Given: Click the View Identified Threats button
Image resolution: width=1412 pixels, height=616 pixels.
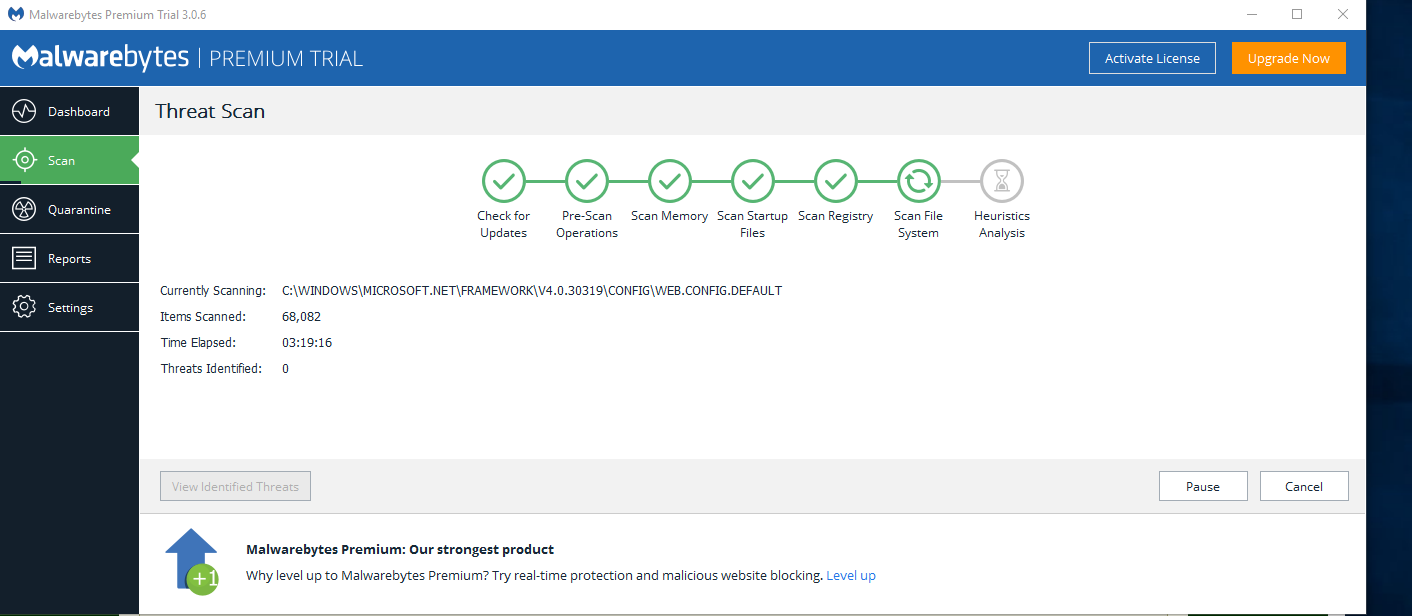Looking at the screenshot, I should coord(235,486).
